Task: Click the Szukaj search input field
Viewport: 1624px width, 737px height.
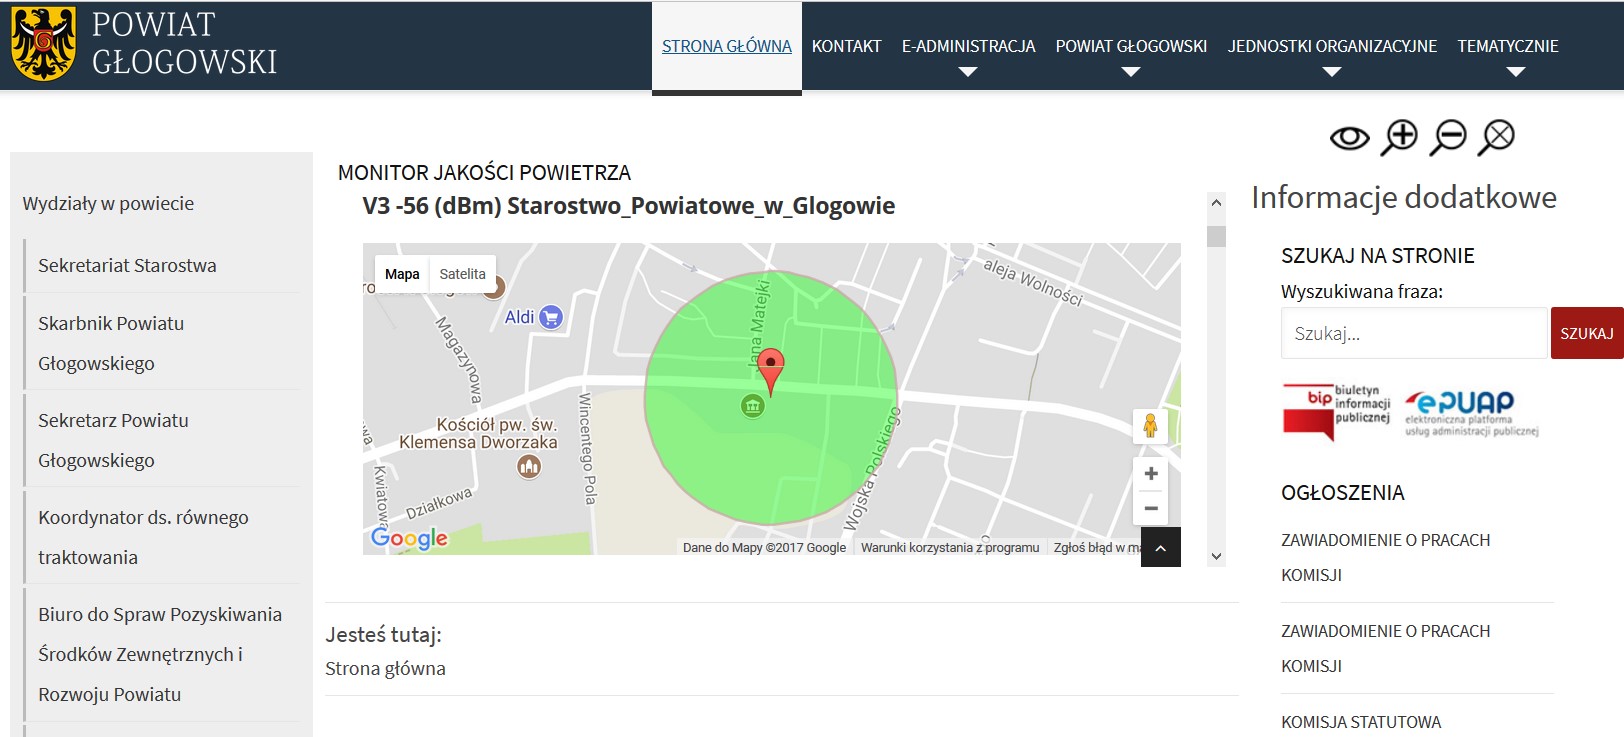Action: [1413, 334]
